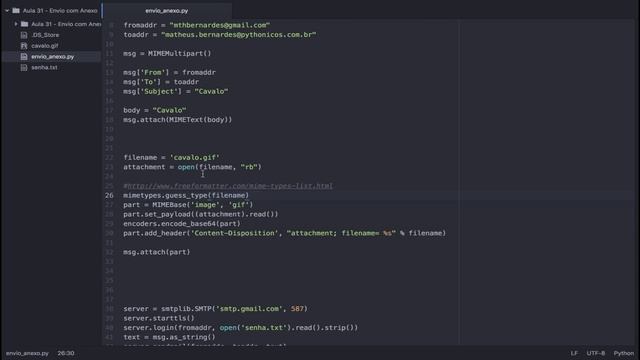Screen dimensions: 640x360
Task: Click the envio_anexo.py file icon
Action: [24, 57]
